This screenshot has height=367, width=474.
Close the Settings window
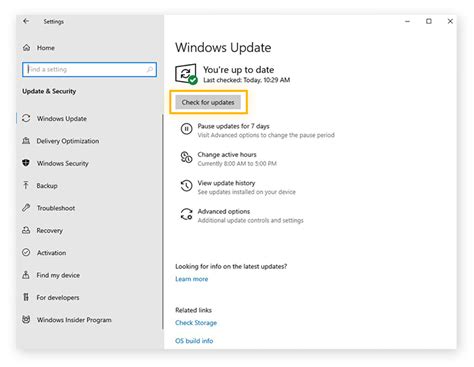click(x=450, y=21)
